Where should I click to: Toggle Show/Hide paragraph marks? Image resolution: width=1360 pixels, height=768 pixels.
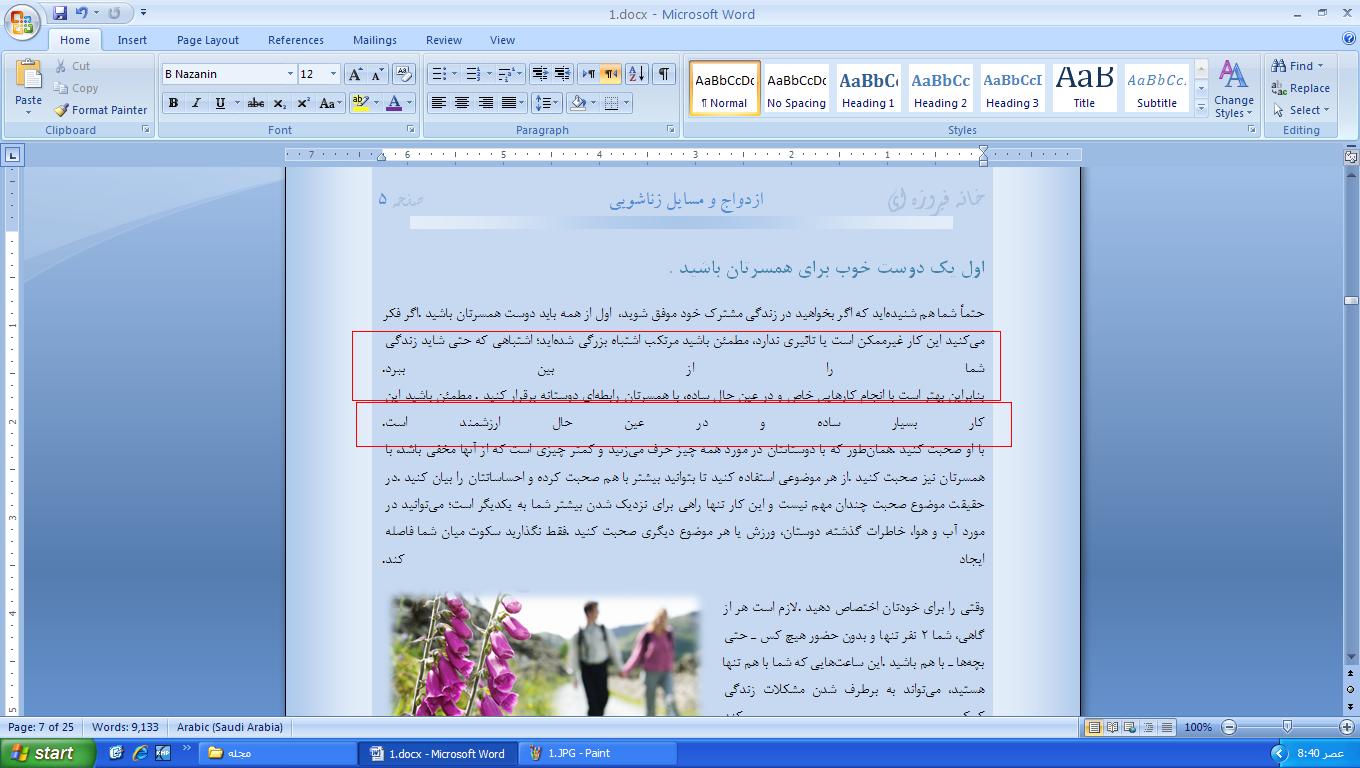664,74
